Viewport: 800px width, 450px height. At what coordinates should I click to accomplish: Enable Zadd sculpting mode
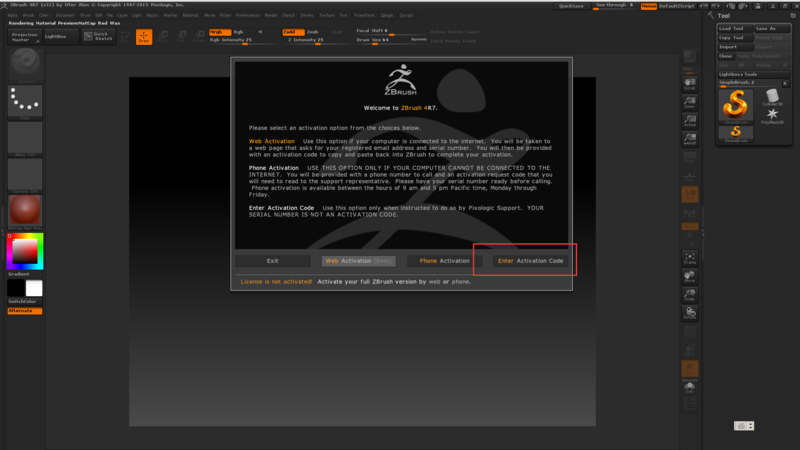(289, 32)
